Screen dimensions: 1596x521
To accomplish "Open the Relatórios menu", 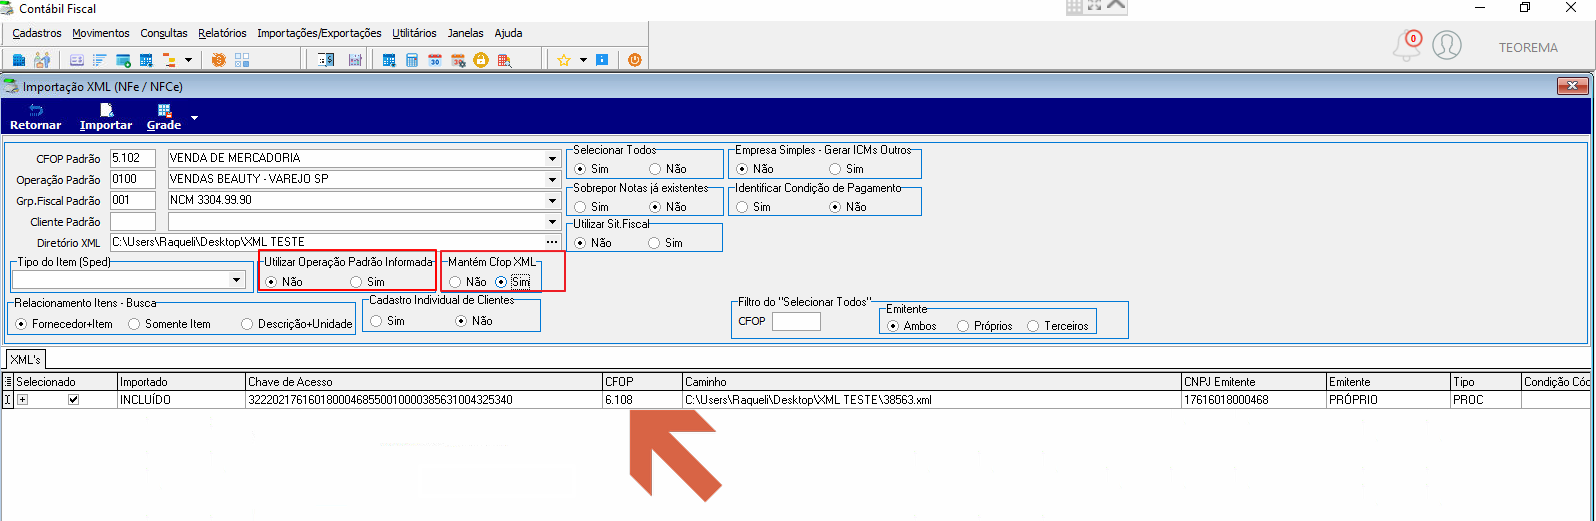I will [x=222, y=33].
